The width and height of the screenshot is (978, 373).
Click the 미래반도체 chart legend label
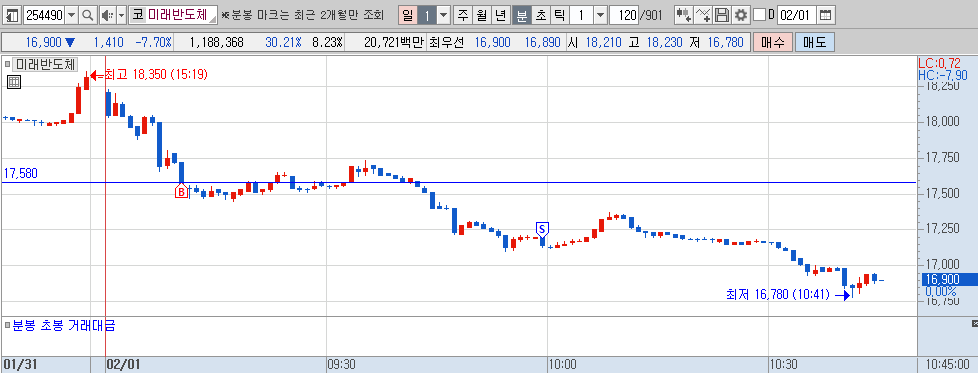(x=46, y=64)
